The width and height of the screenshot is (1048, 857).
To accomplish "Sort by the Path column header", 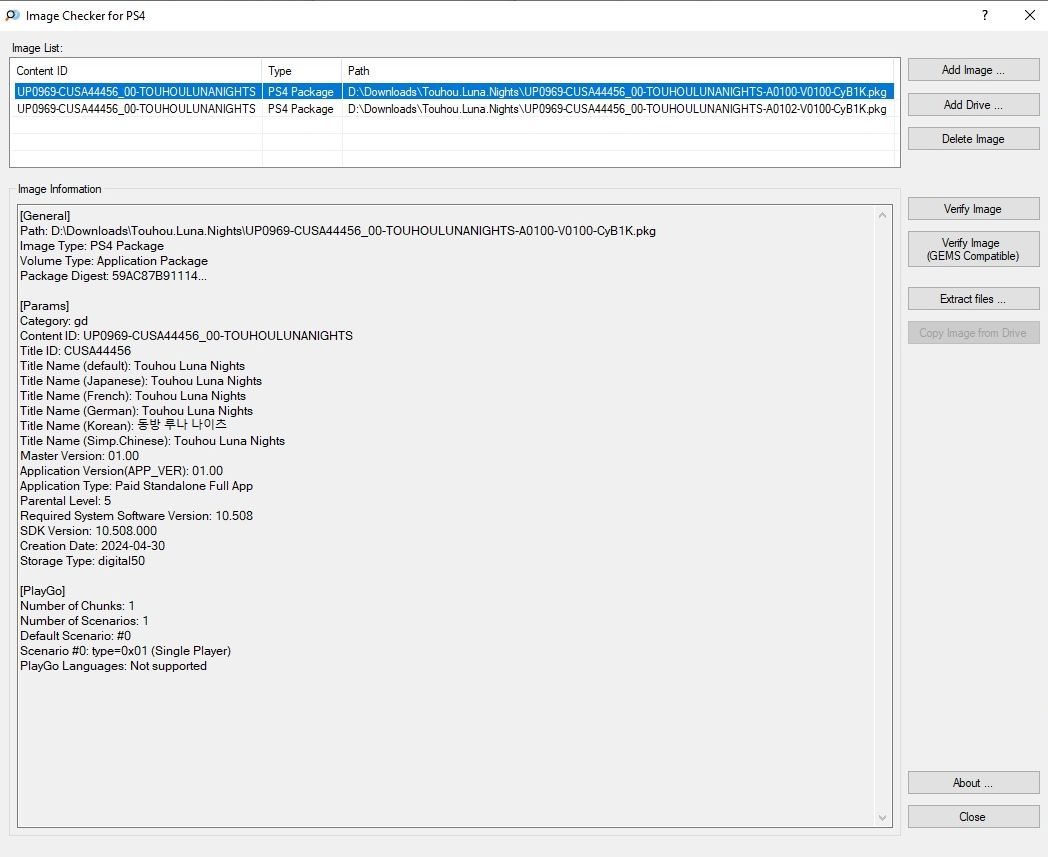I will [618, 71].
